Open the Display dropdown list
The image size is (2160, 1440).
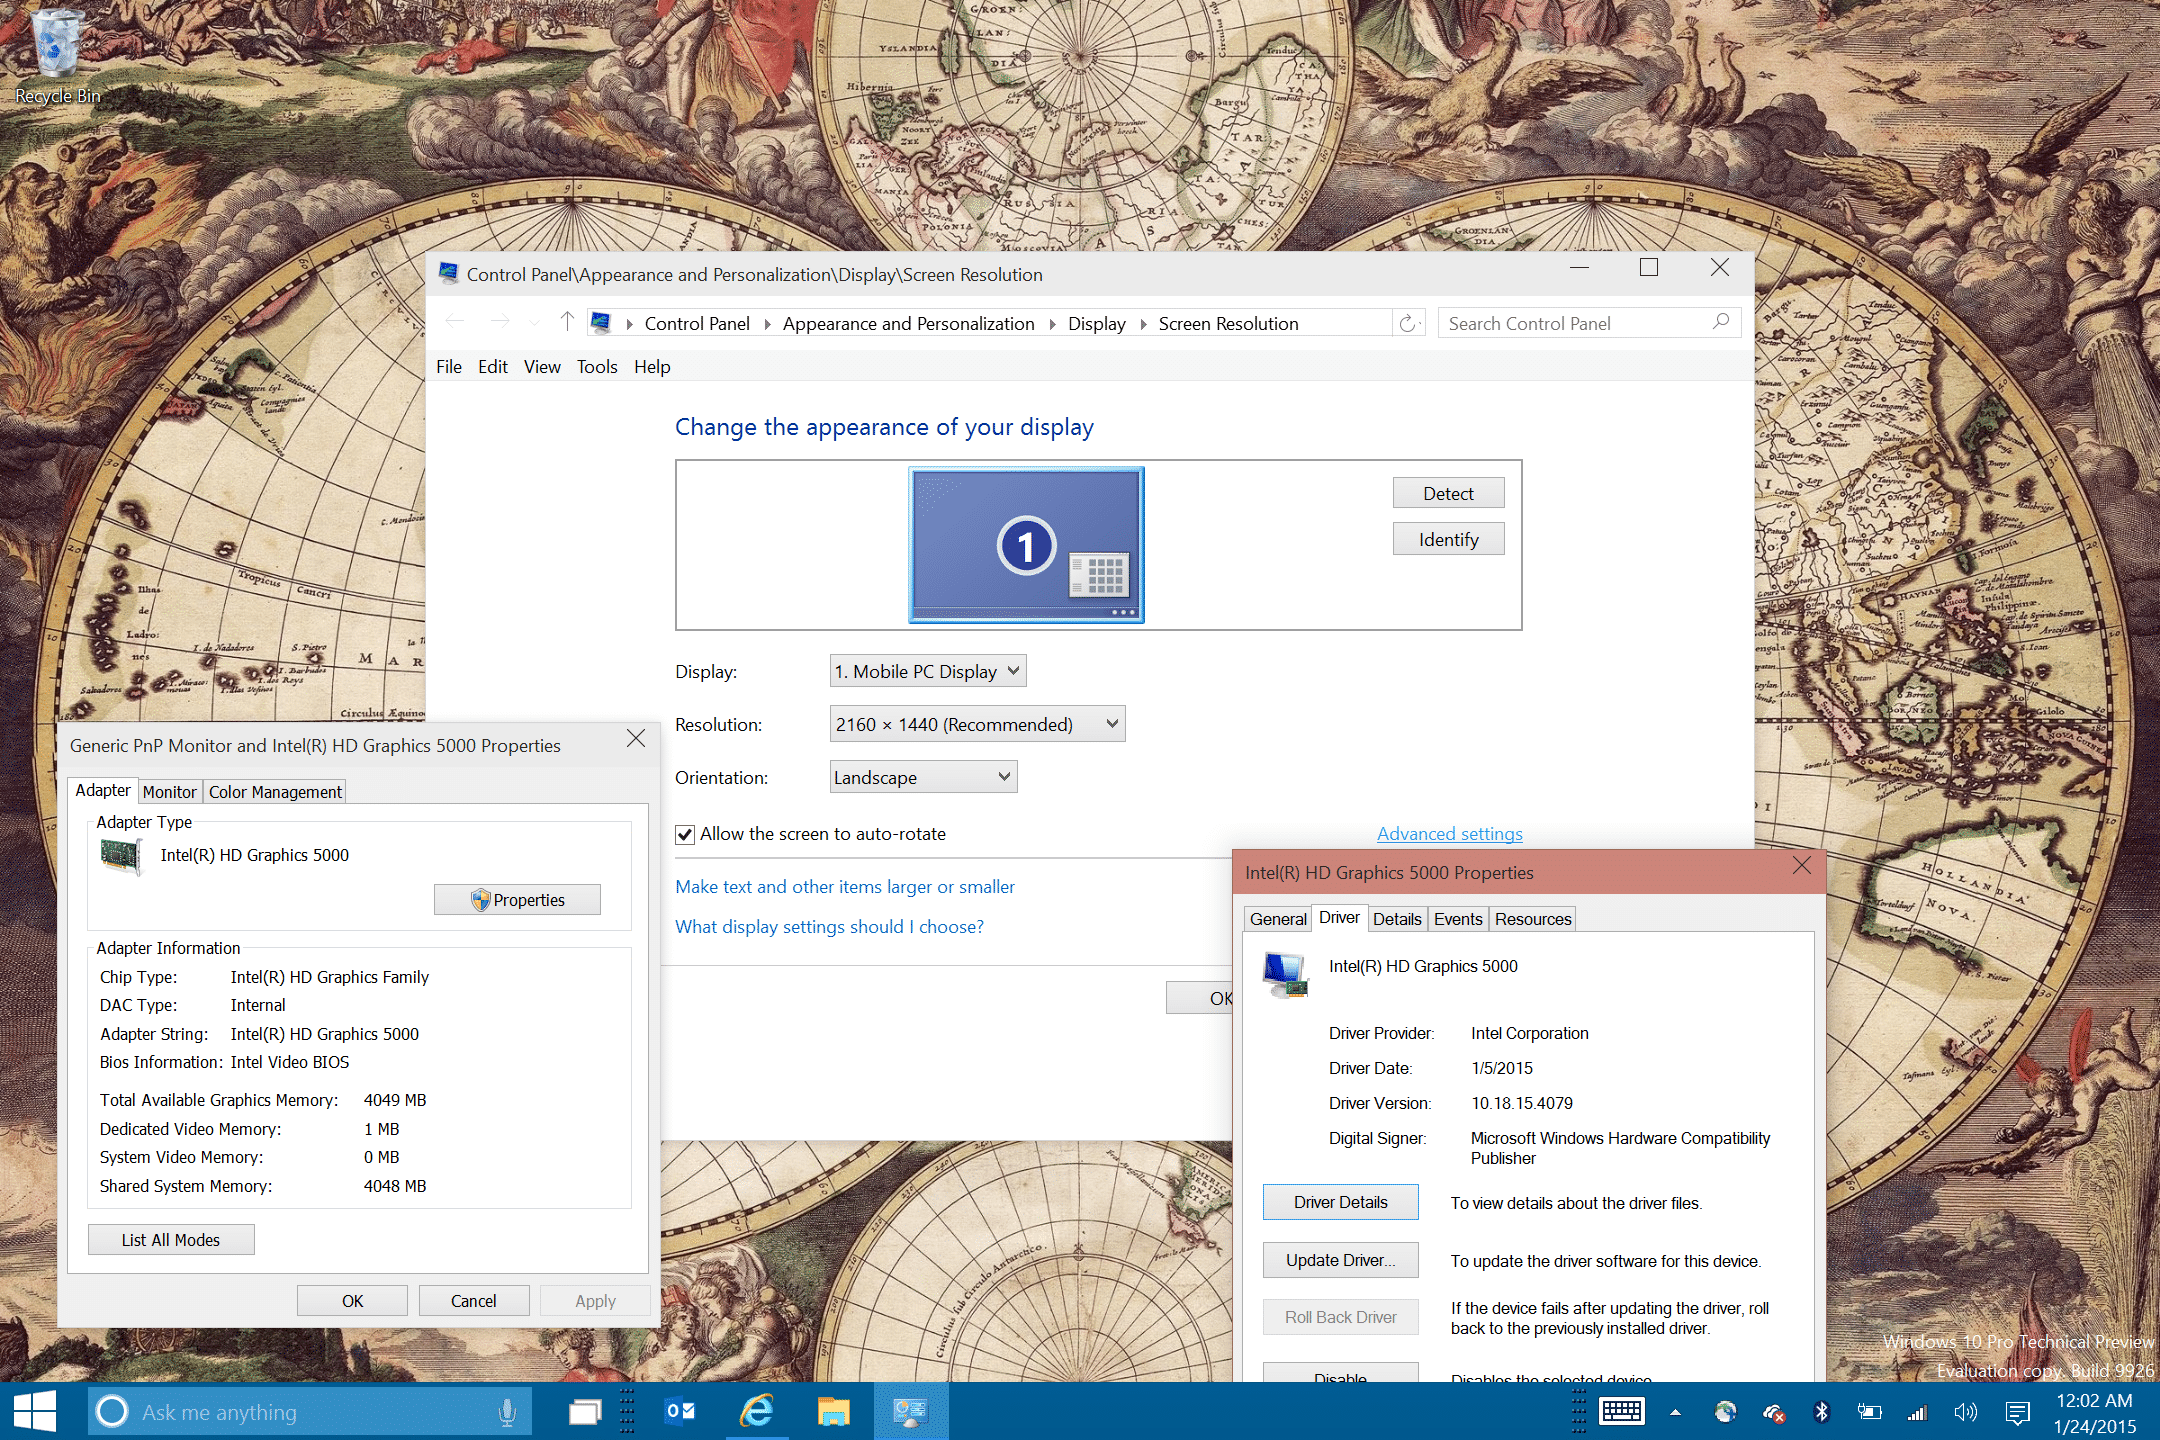coord(928,671)
